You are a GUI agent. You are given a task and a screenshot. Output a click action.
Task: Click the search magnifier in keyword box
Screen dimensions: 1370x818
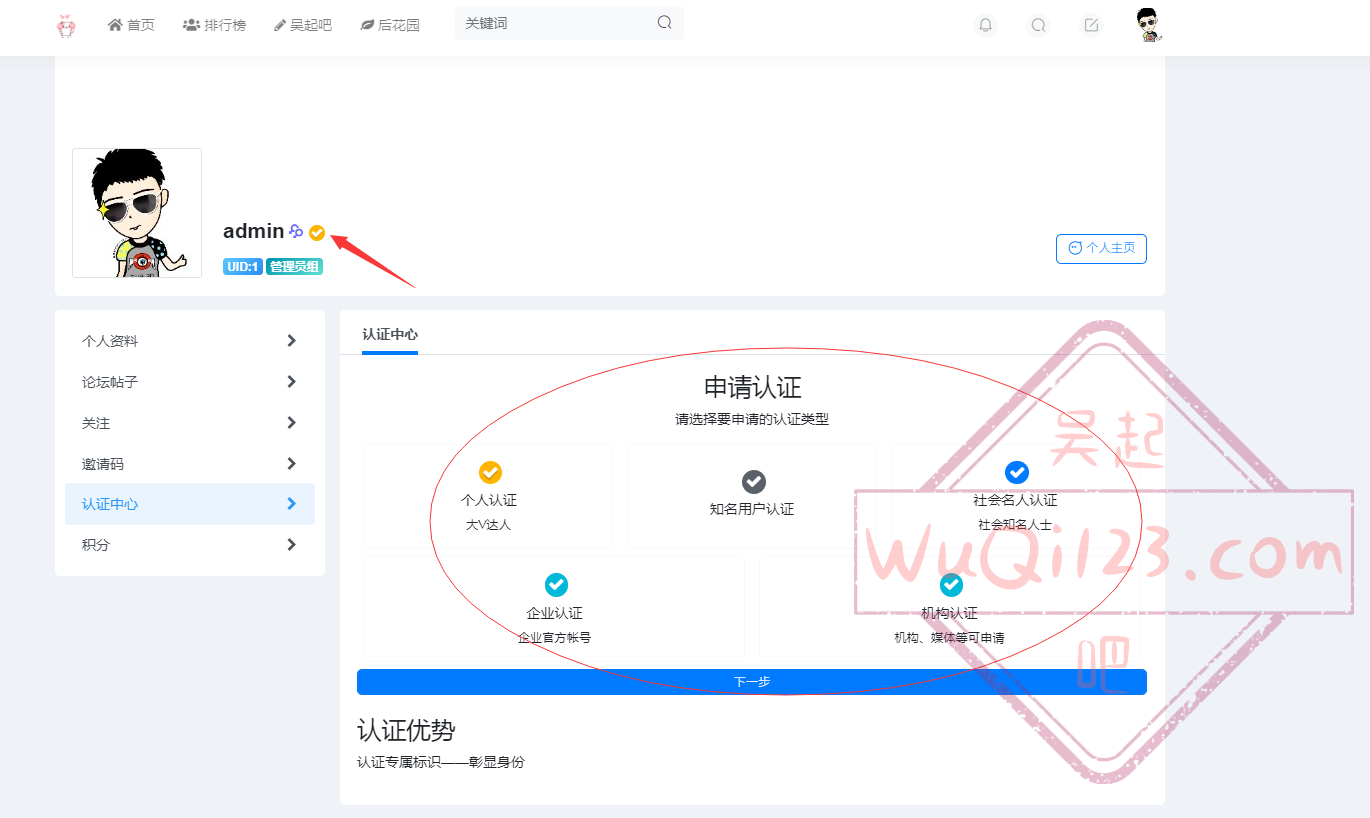[x=665, y=23]
